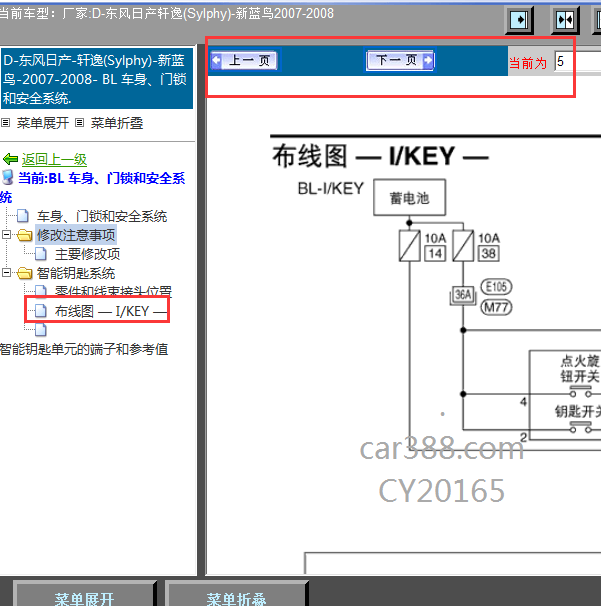Click the blue header D-东风日产-轩逸 title
This screenshot has height=606, width=601.
click(x=97, y=79)
